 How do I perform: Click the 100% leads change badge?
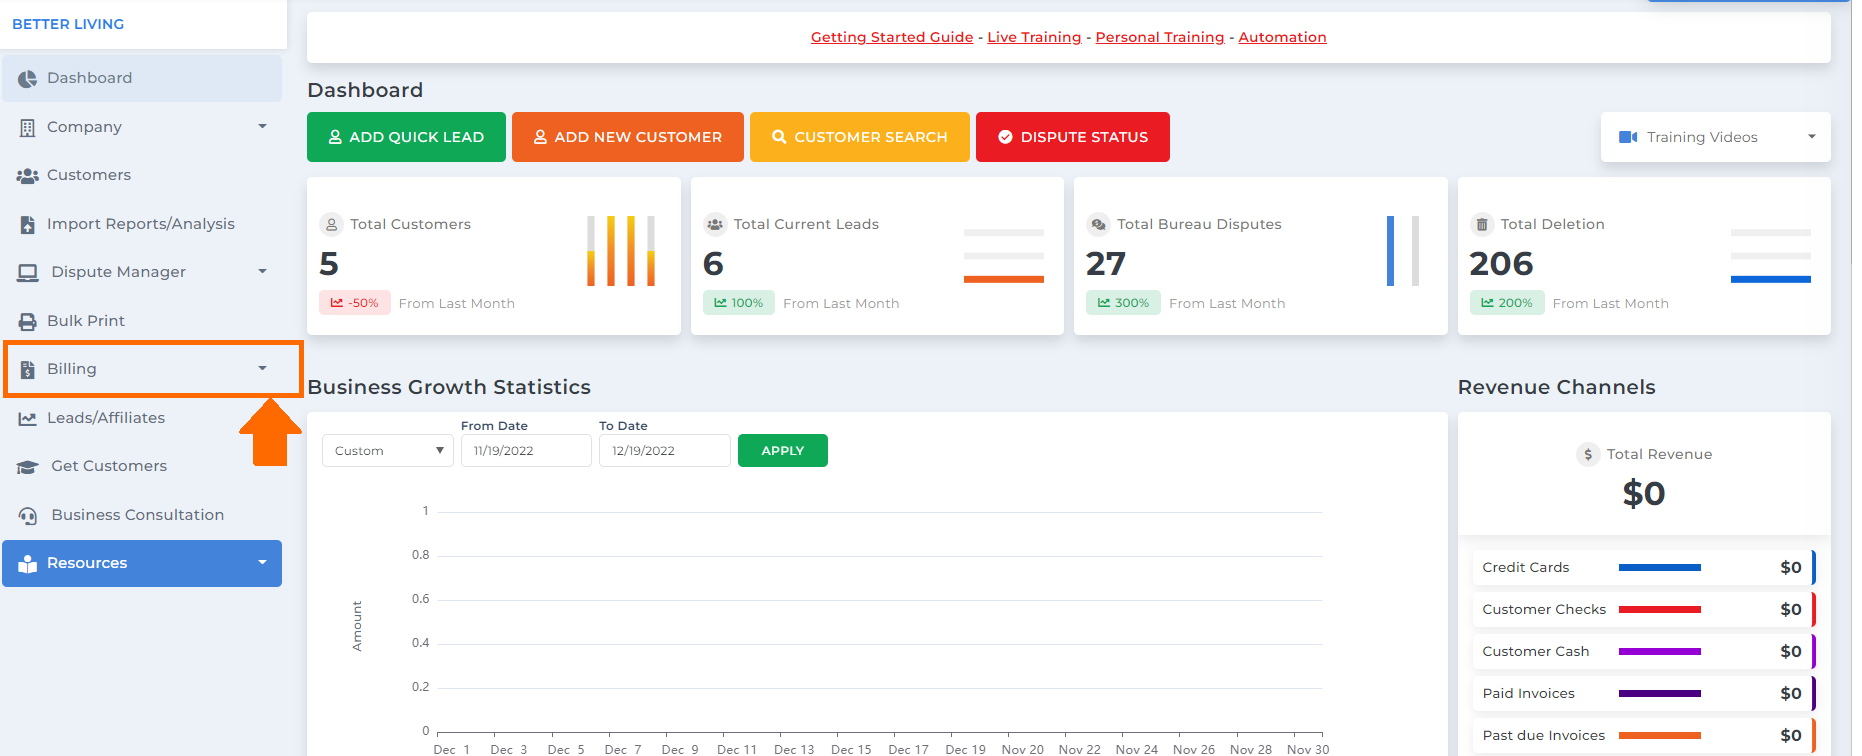click(x=739, y=303)
